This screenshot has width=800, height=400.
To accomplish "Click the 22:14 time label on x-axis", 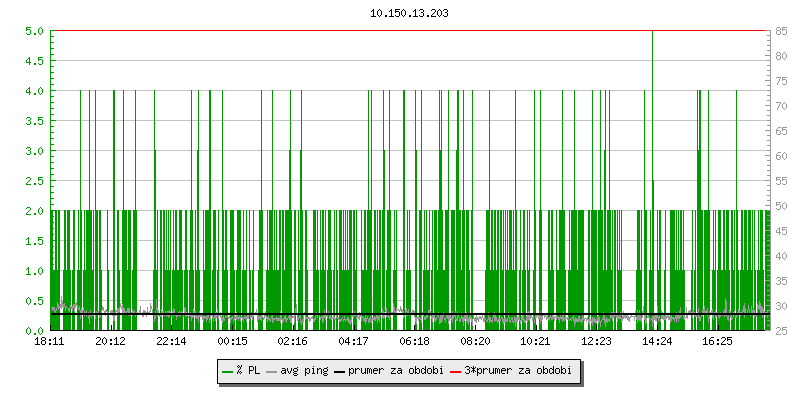I will click(x=171, y=342).
